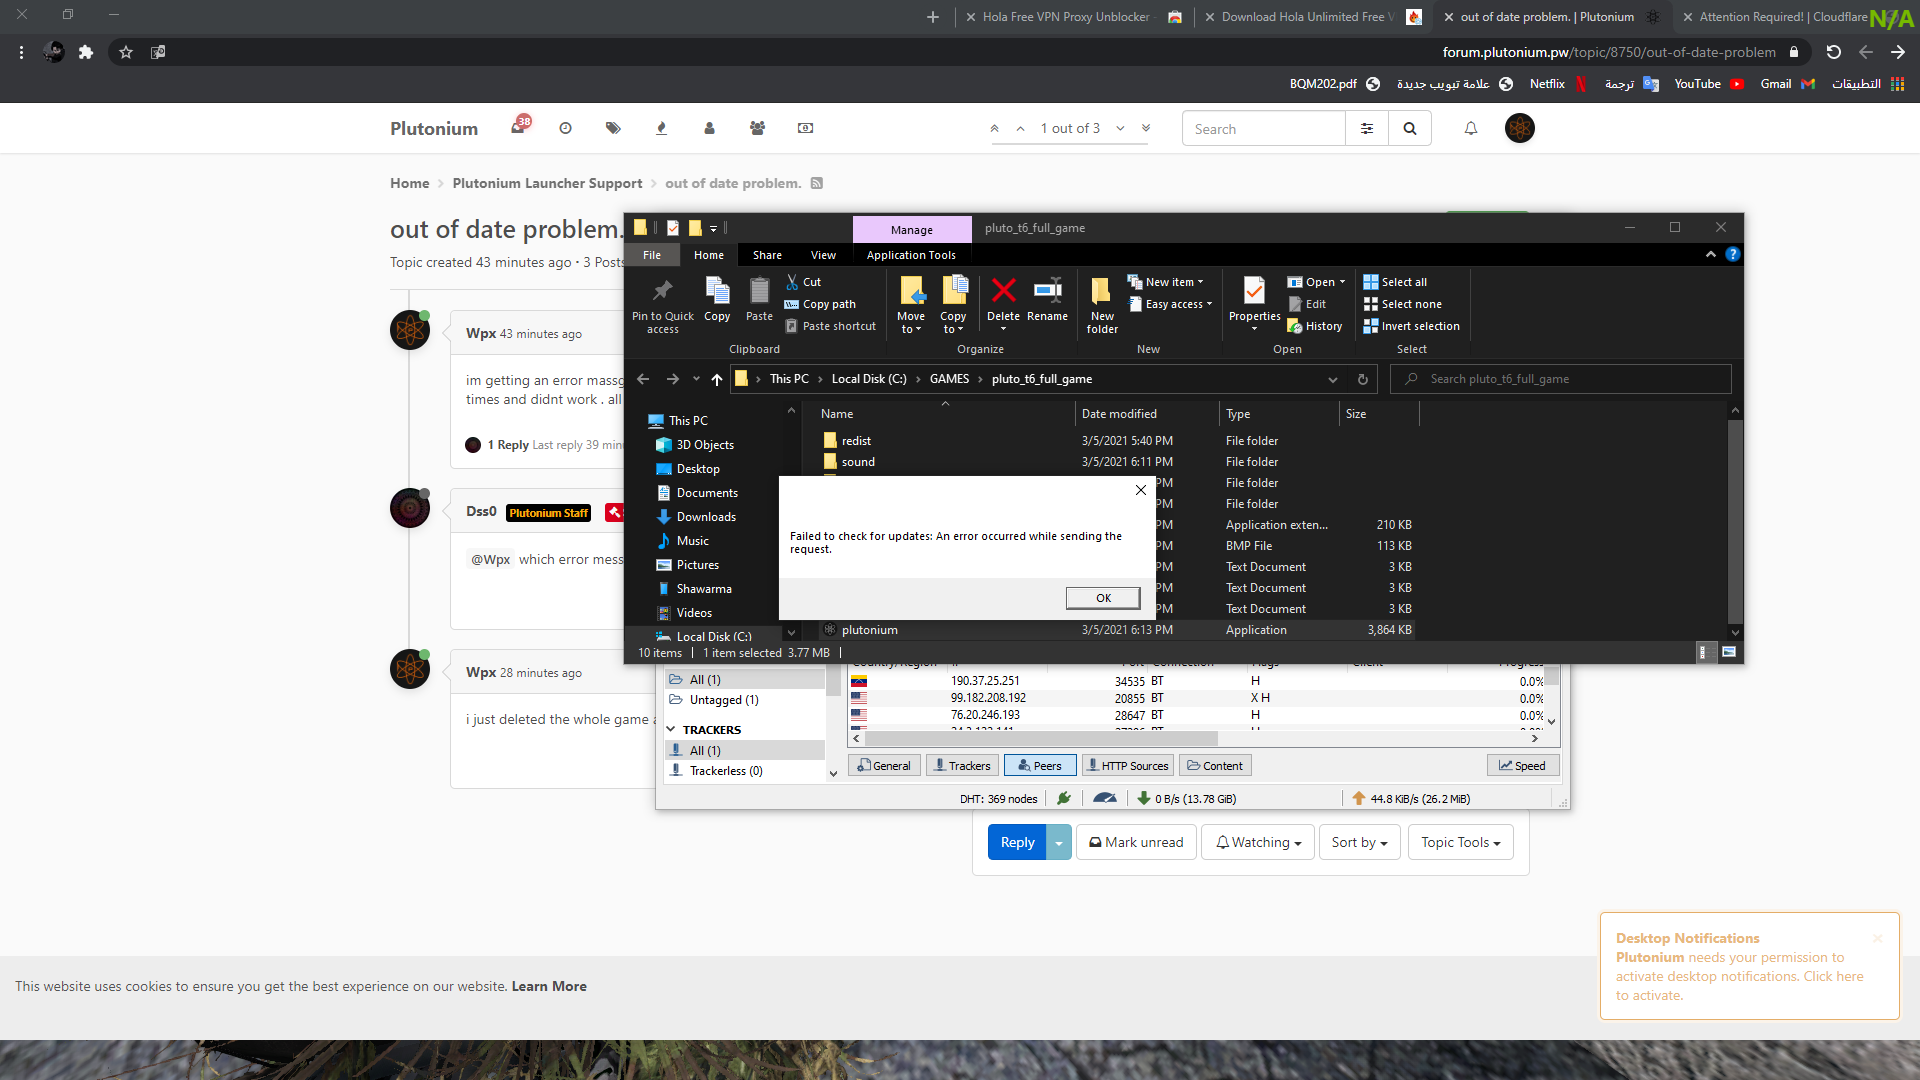This screenshot has width=1920, height=1080.
Task: Click Select all in Explorer ribbon
Action: pos(1395,282)
